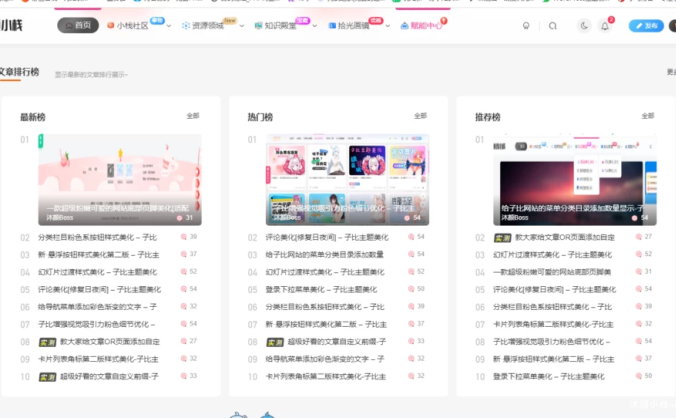
Task: View all entries in 推荐榜 via 全部
Action: (x=648, y=115)
